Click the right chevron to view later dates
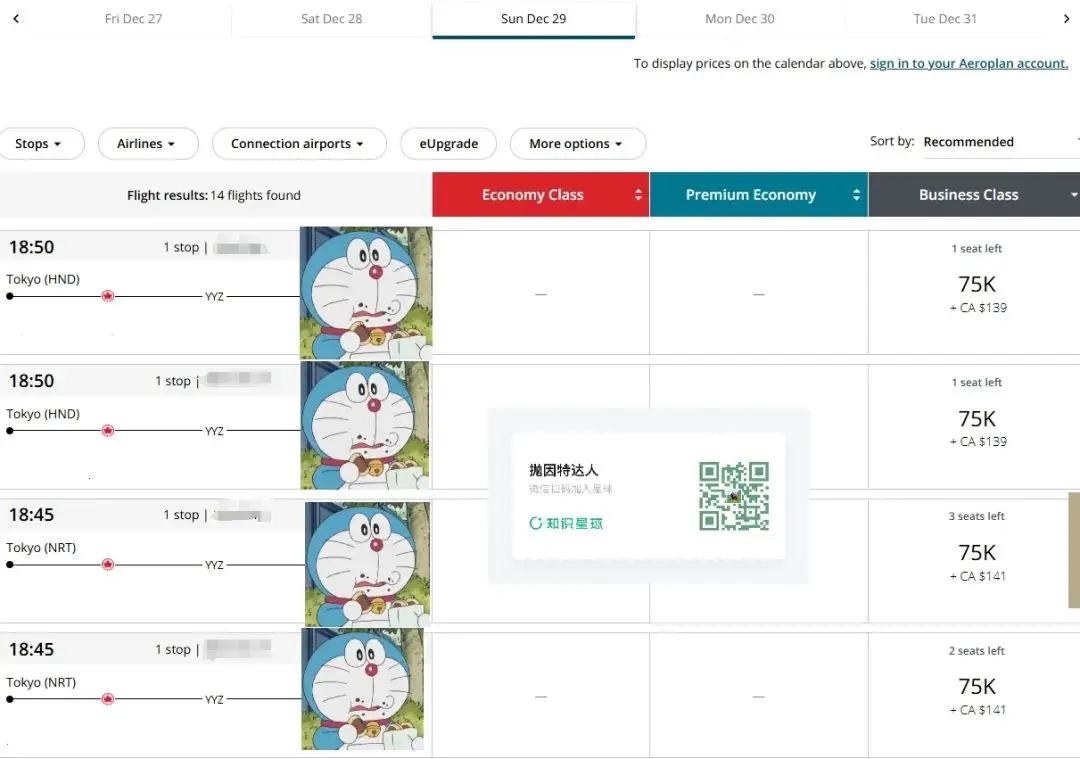The height and width of the screenshot is (759, 1080). tap(1066, 17)
